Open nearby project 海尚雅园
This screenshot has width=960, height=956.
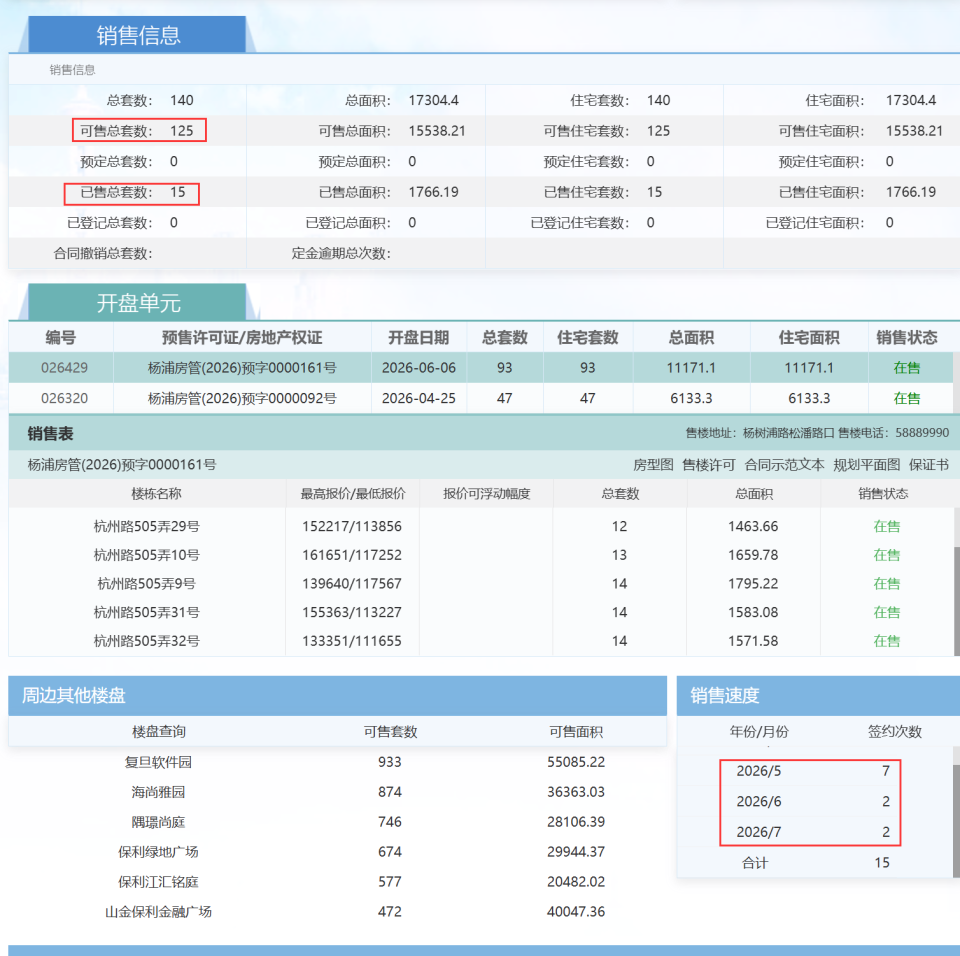158,792
